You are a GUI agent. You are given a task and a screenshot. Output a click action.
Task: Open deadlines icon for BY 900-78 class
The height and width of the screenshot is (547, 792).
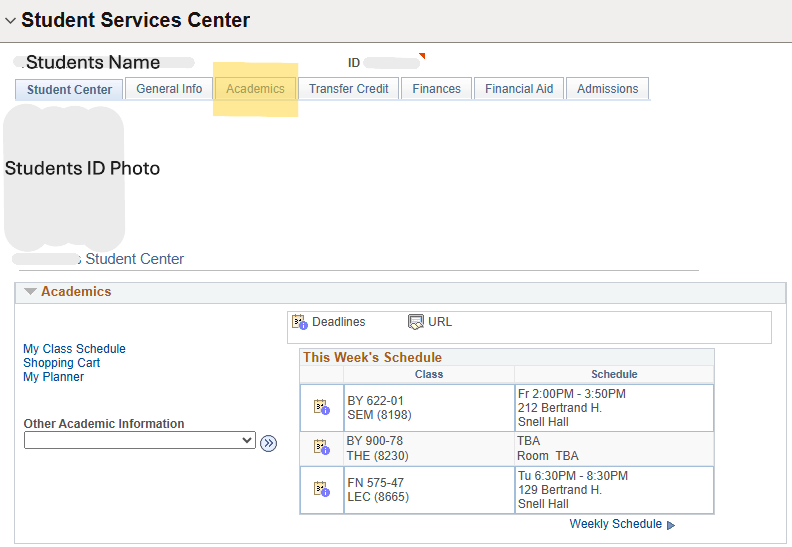click(x=321, y=447)
